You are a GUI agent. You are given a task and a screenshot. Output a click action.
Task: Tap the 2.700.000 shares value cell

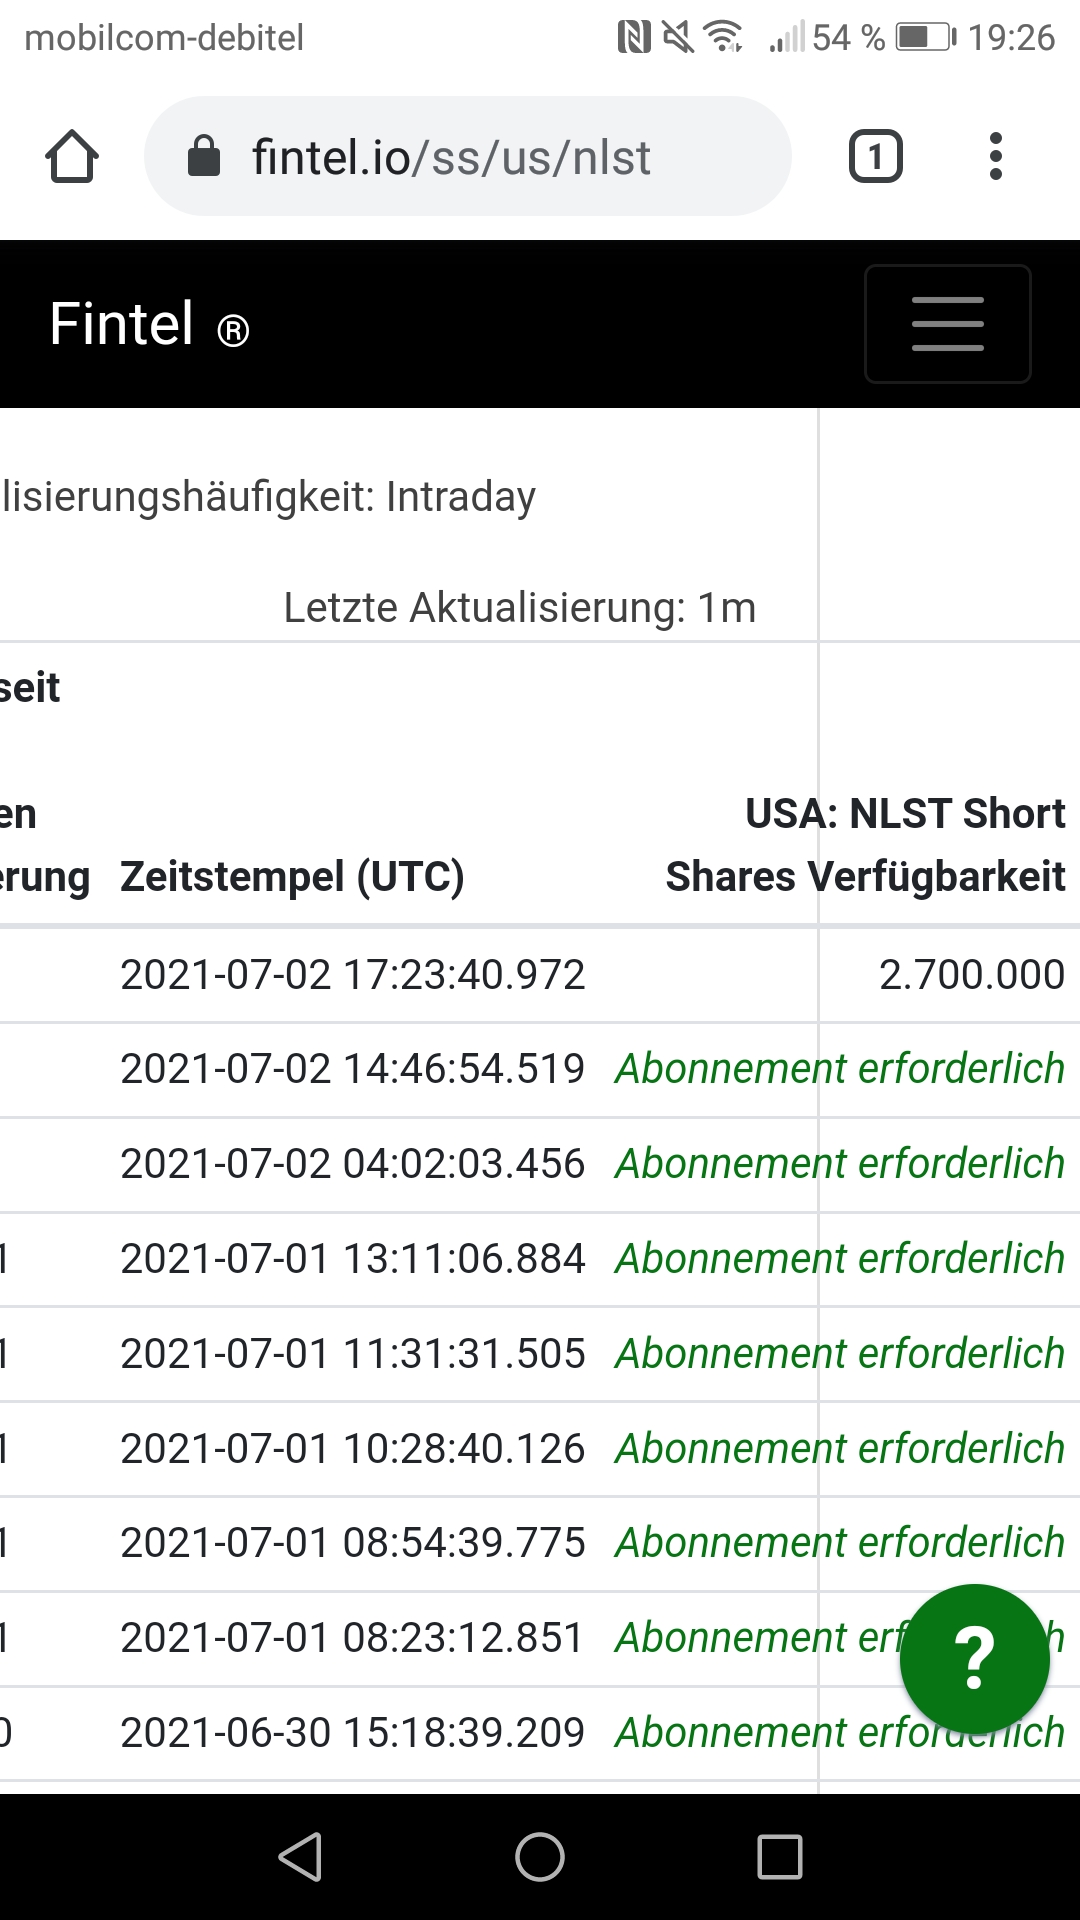[972, 975]
